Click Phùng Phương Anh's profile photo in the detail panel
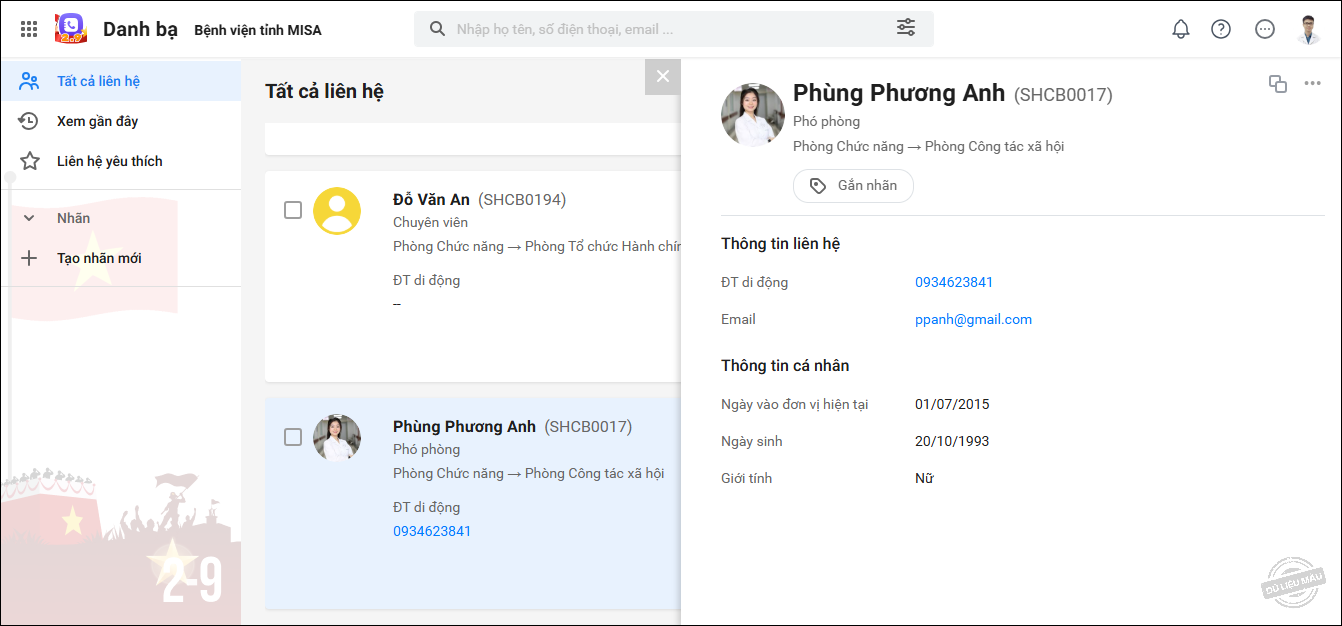This screenshot has height=626, width=1342. pos(753,115)
